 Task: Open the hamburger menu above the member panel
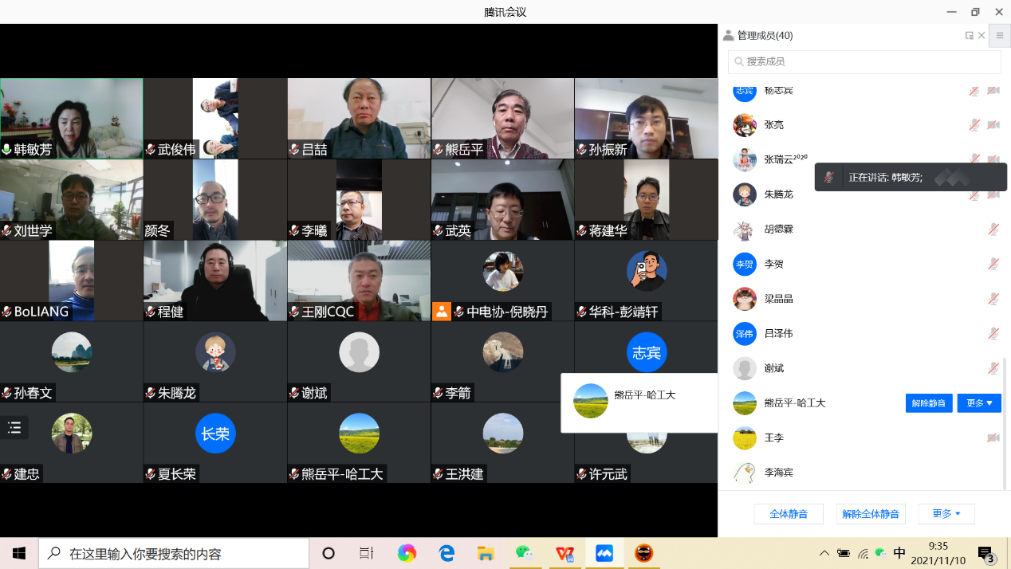(999, 35)
